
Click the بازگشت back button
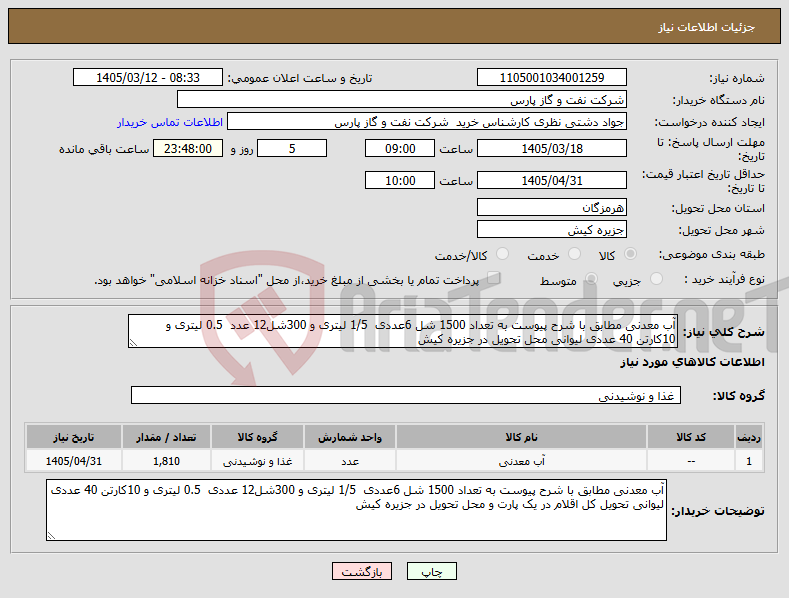coord(362,572)
